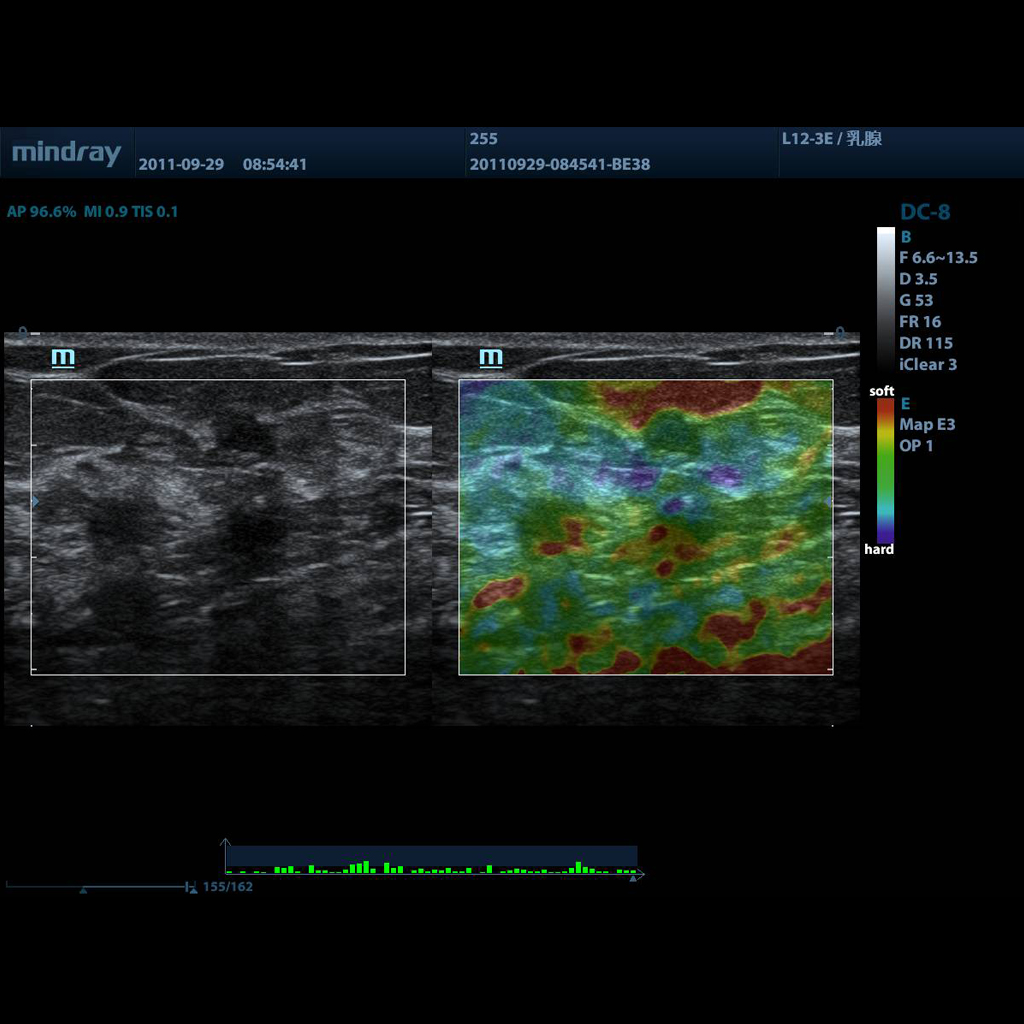1024x1024 pixels.
Task: Select the elastography E parameter group label
Action: tap(905, 403)
